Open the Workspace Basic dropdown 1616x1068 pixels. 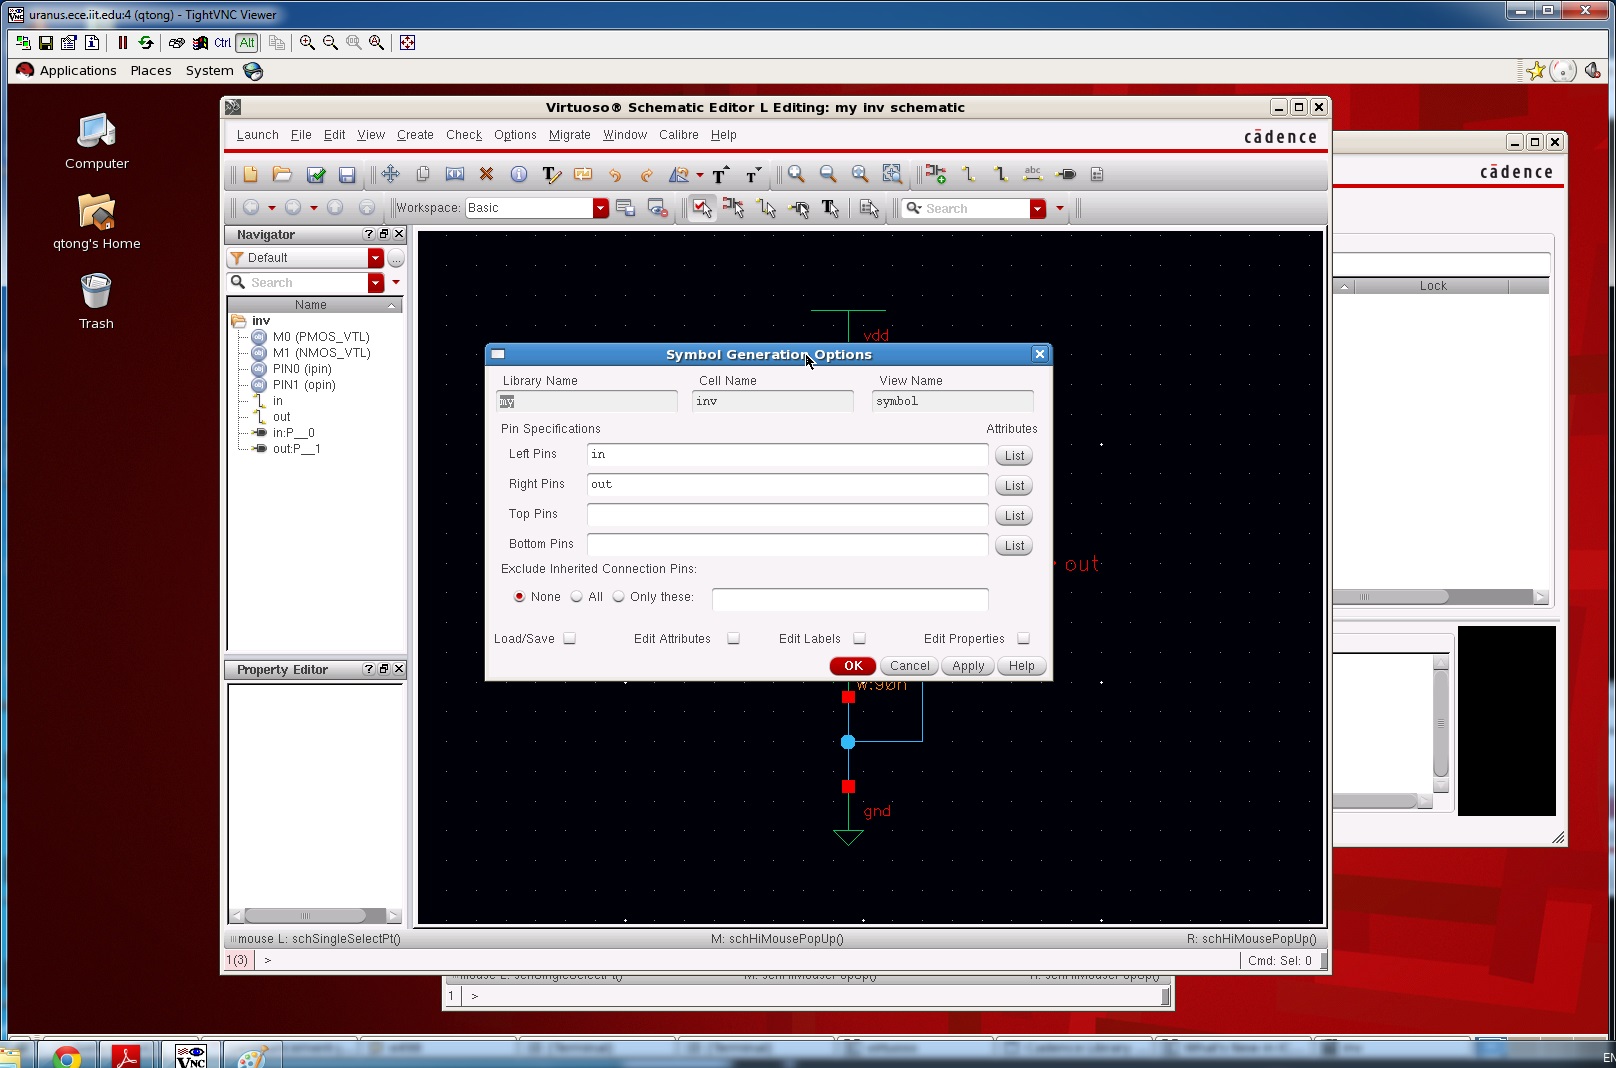click(x=600, y=208)
